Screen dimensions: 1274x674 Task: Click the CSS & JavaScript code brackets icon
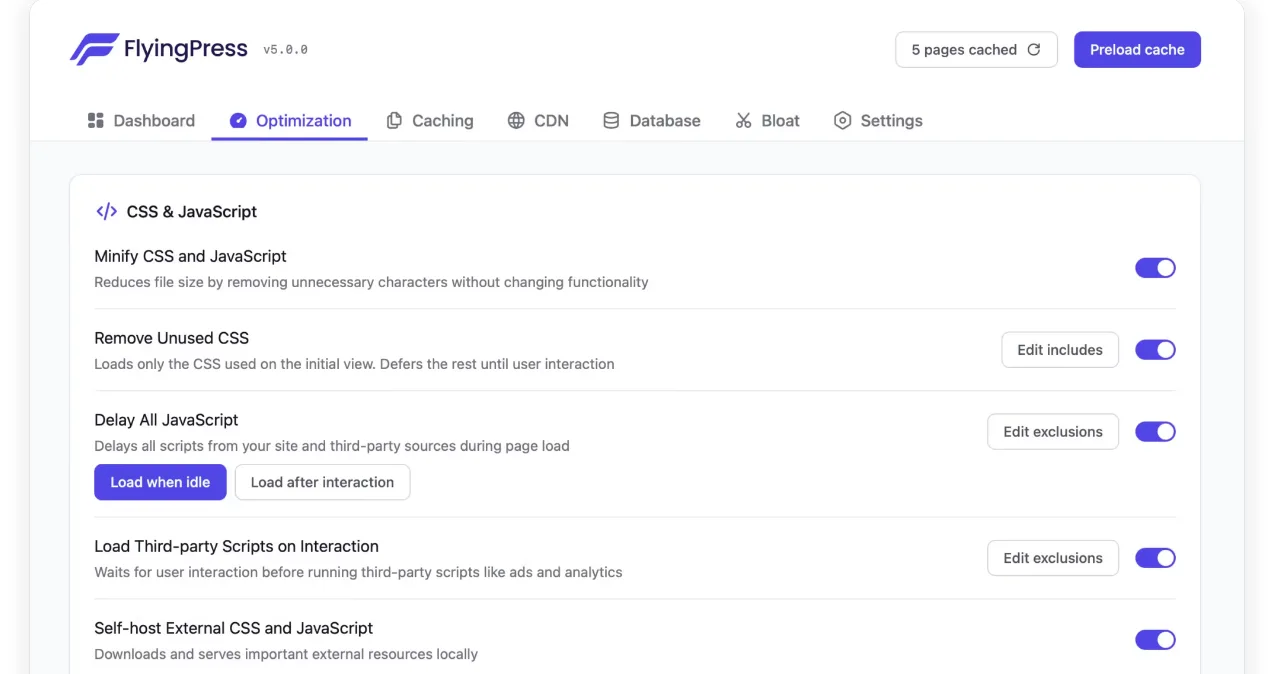pyautogui.click(x=106, y=211)
